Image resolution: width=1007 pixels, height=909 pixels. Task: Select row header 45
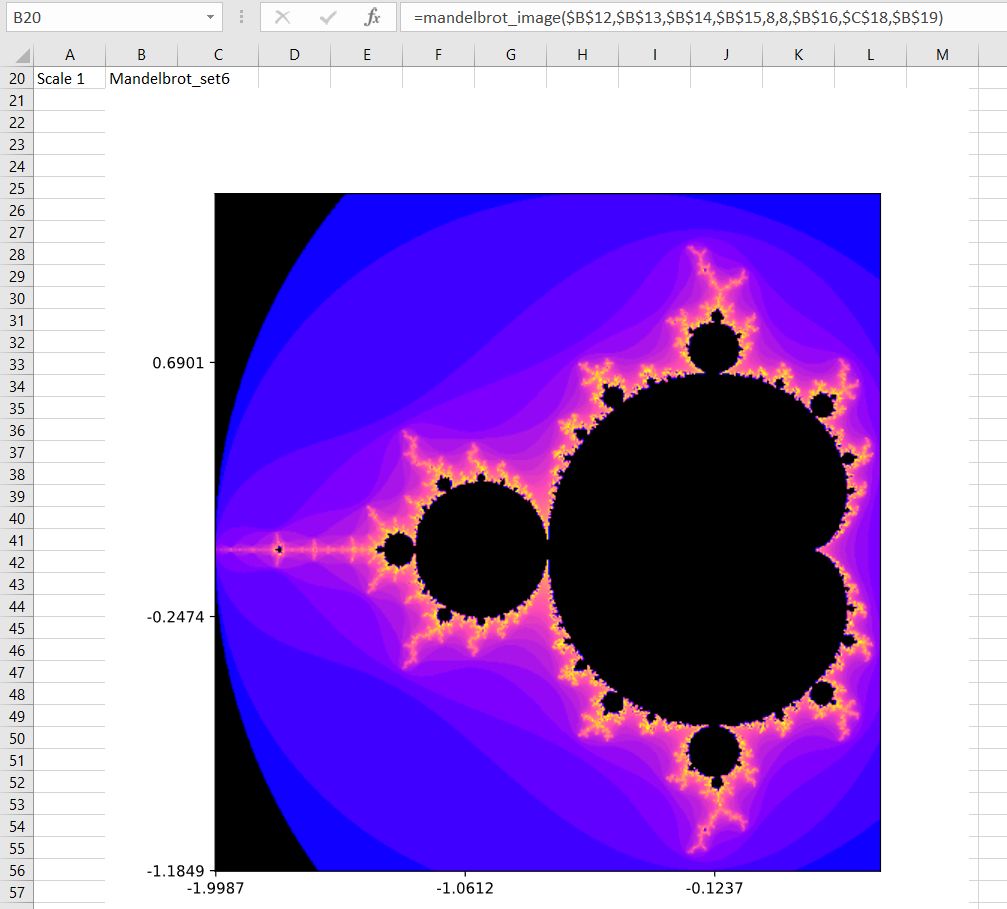[x=16, y=628]
